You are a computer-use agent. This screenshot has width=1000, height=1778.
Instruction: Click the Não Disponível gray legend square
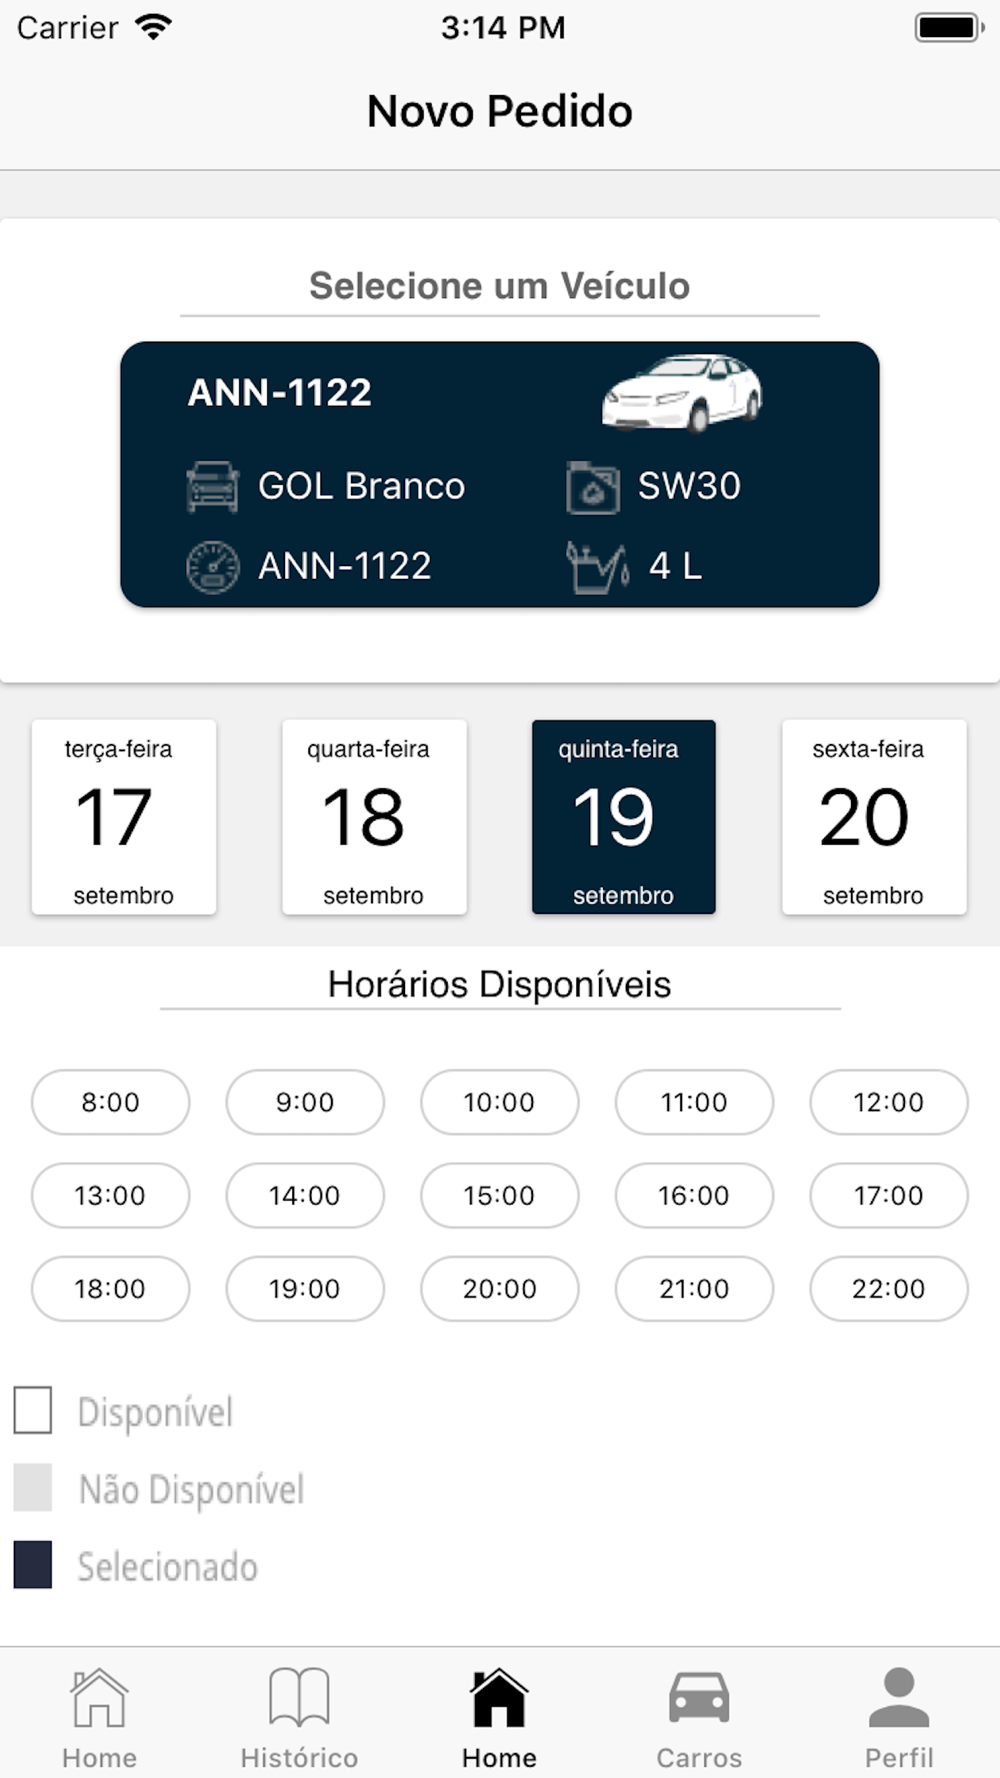(x=33, y=1487)
